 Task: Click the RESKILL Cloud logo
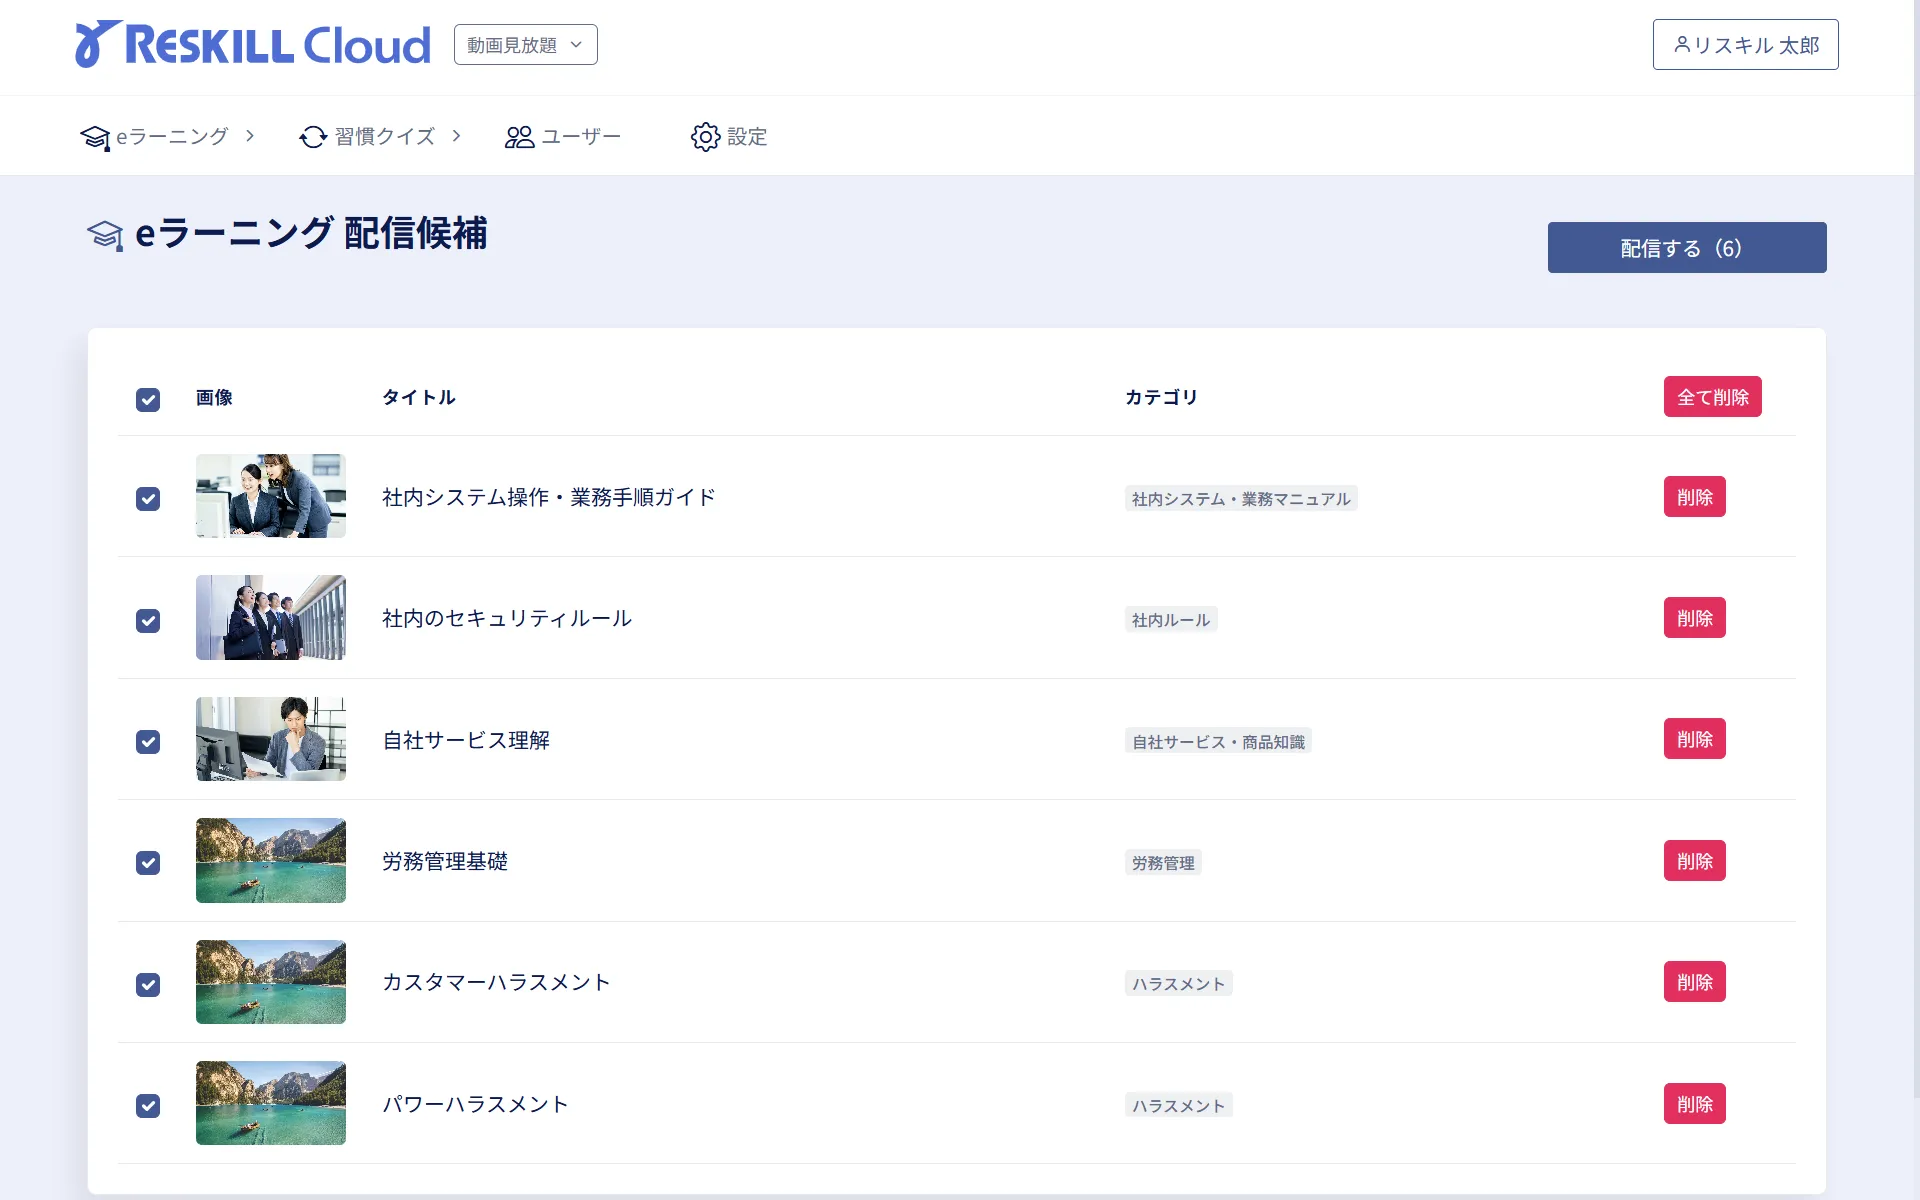(x=253, y=44)
